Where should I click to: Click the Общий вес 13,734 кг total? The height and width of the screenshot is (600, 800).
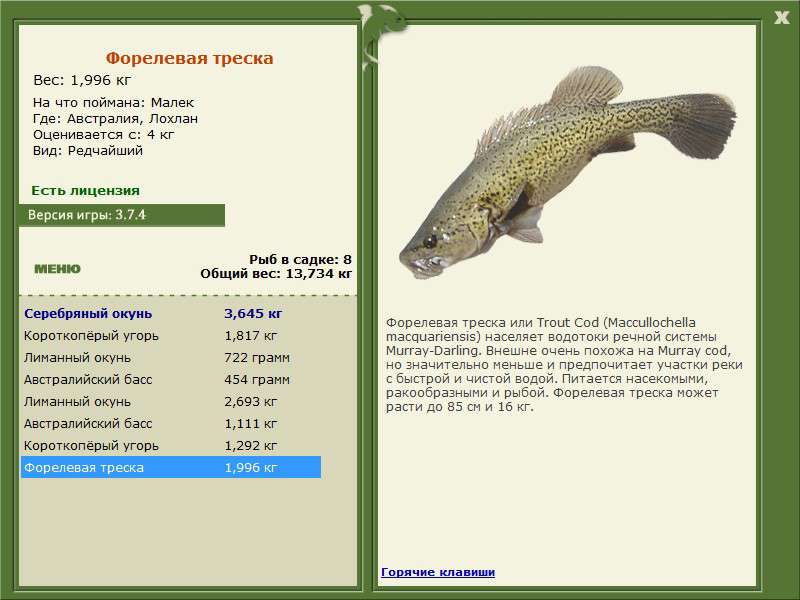click(276, 273)
